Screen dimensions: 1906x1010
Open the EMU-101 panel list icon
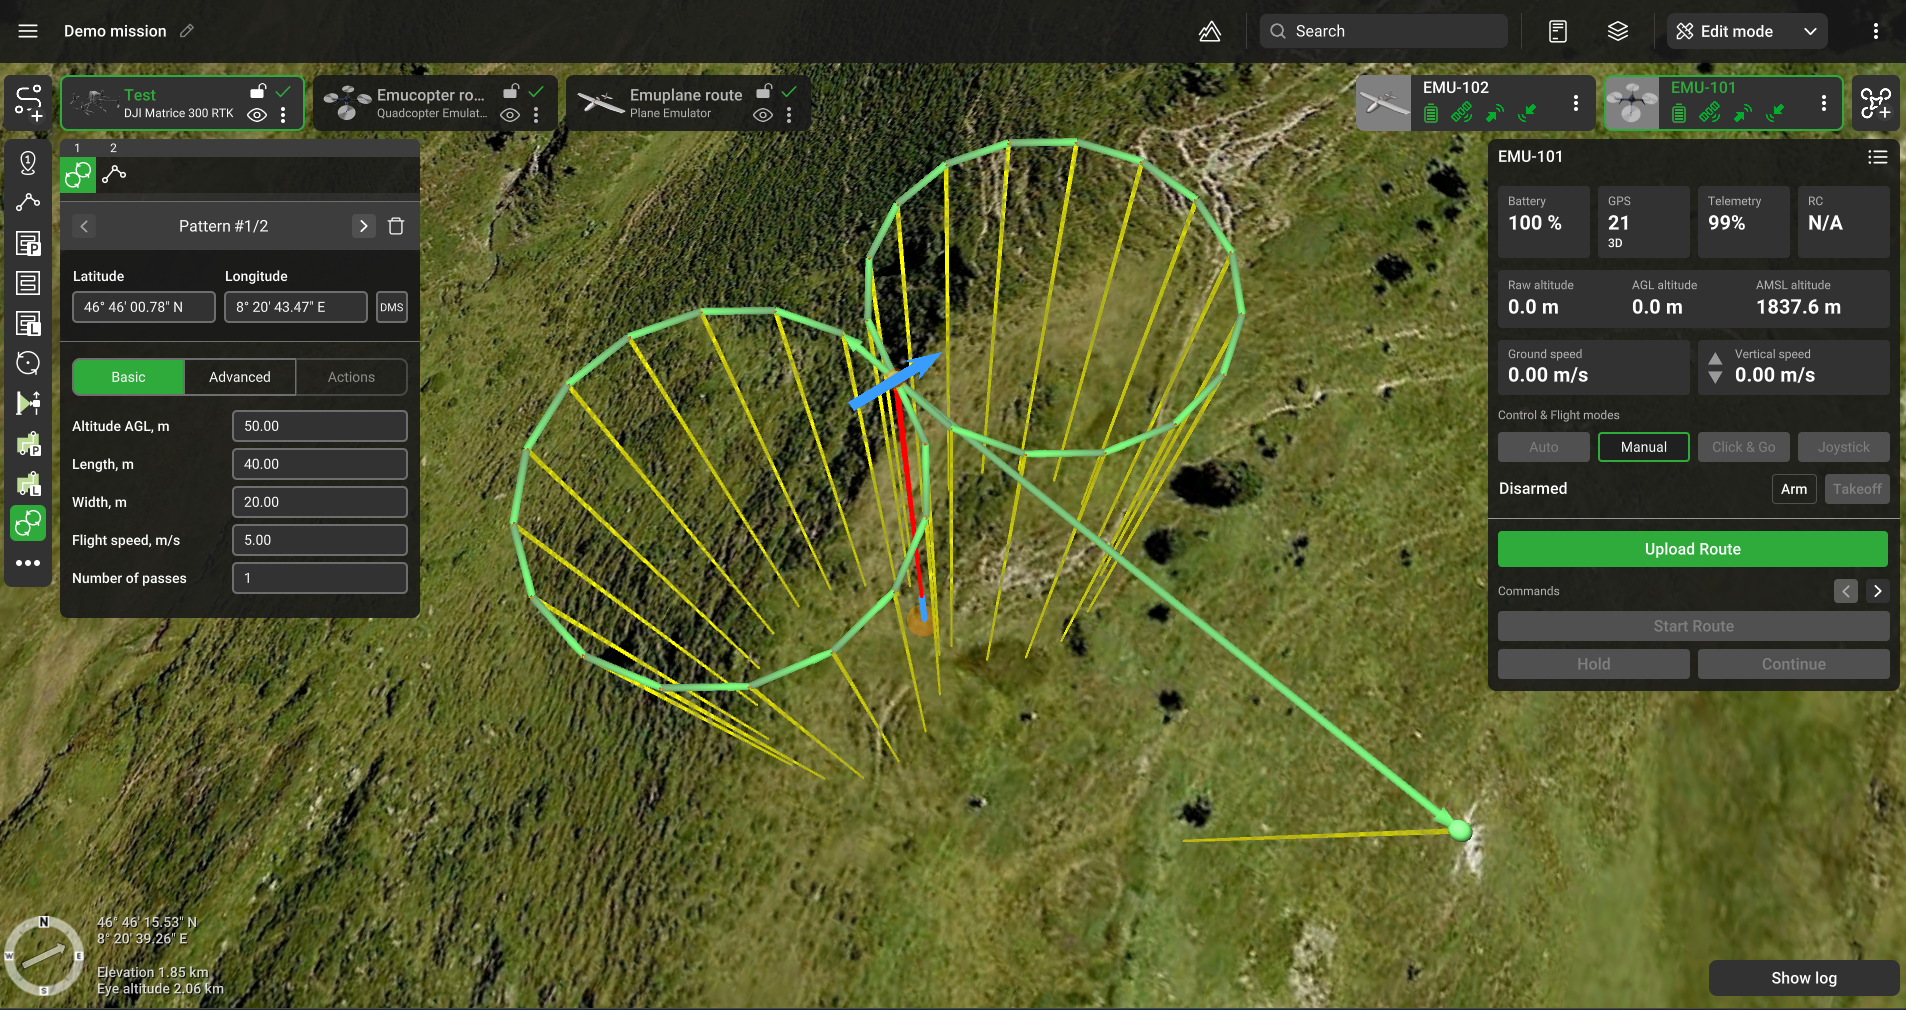coord(1877,157)
